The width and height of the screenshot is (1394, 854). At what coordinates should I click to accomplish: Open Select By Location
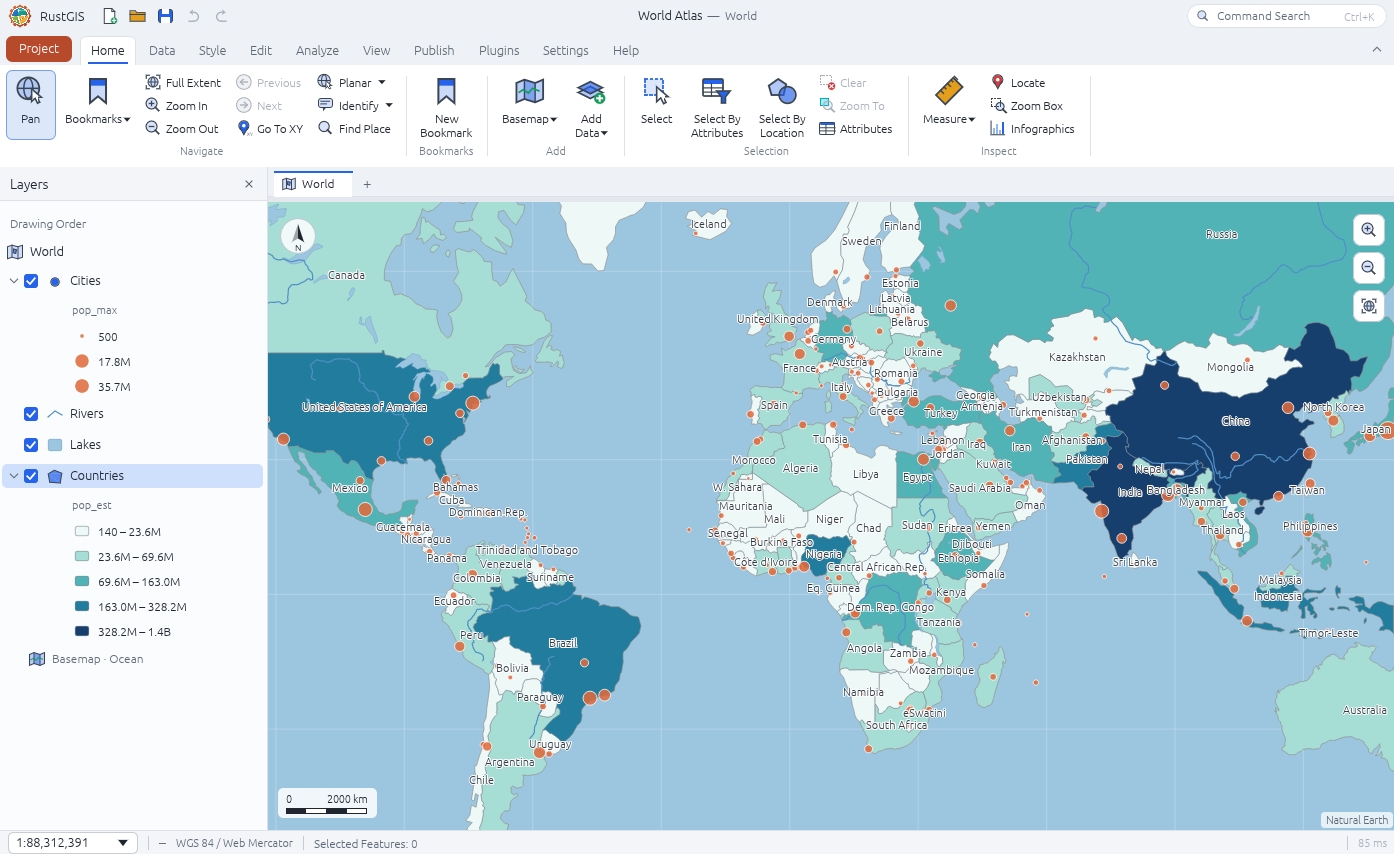[x=782, y=108]
